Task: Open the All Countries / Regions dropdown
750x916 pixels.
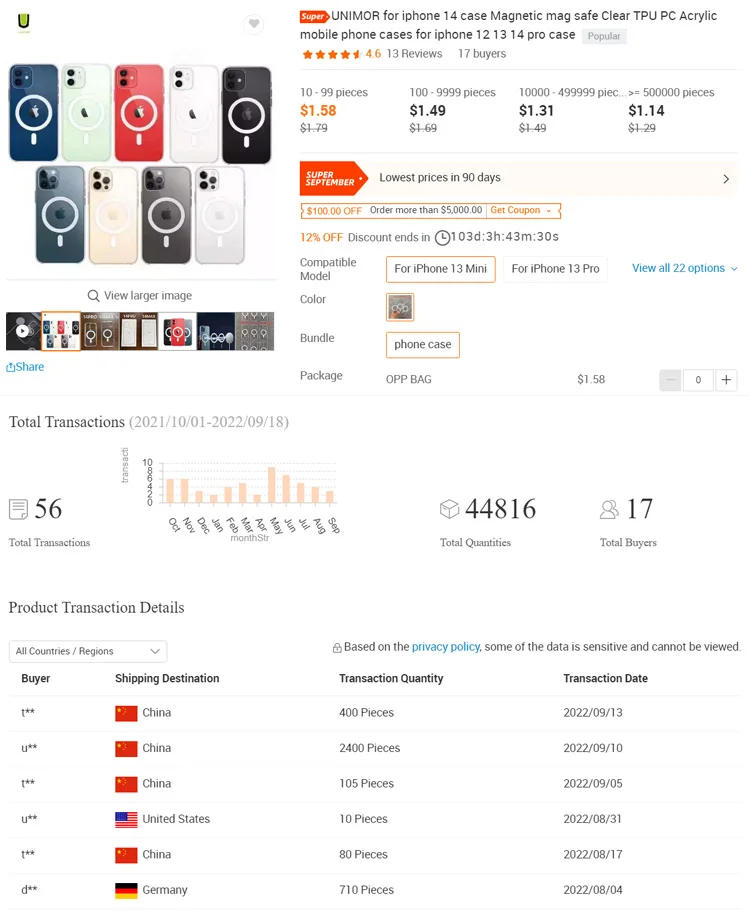Action: (x=88, y=651)
